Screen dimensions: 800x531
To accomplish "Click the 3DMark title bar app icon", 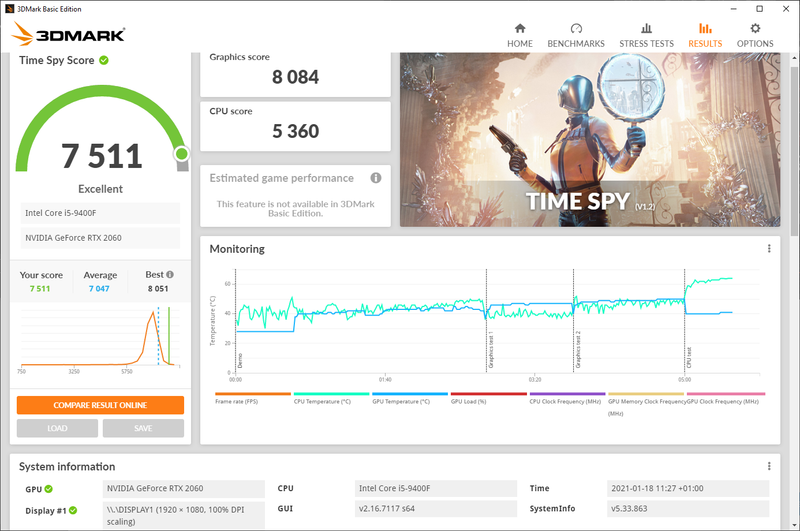I will (10, 9).
